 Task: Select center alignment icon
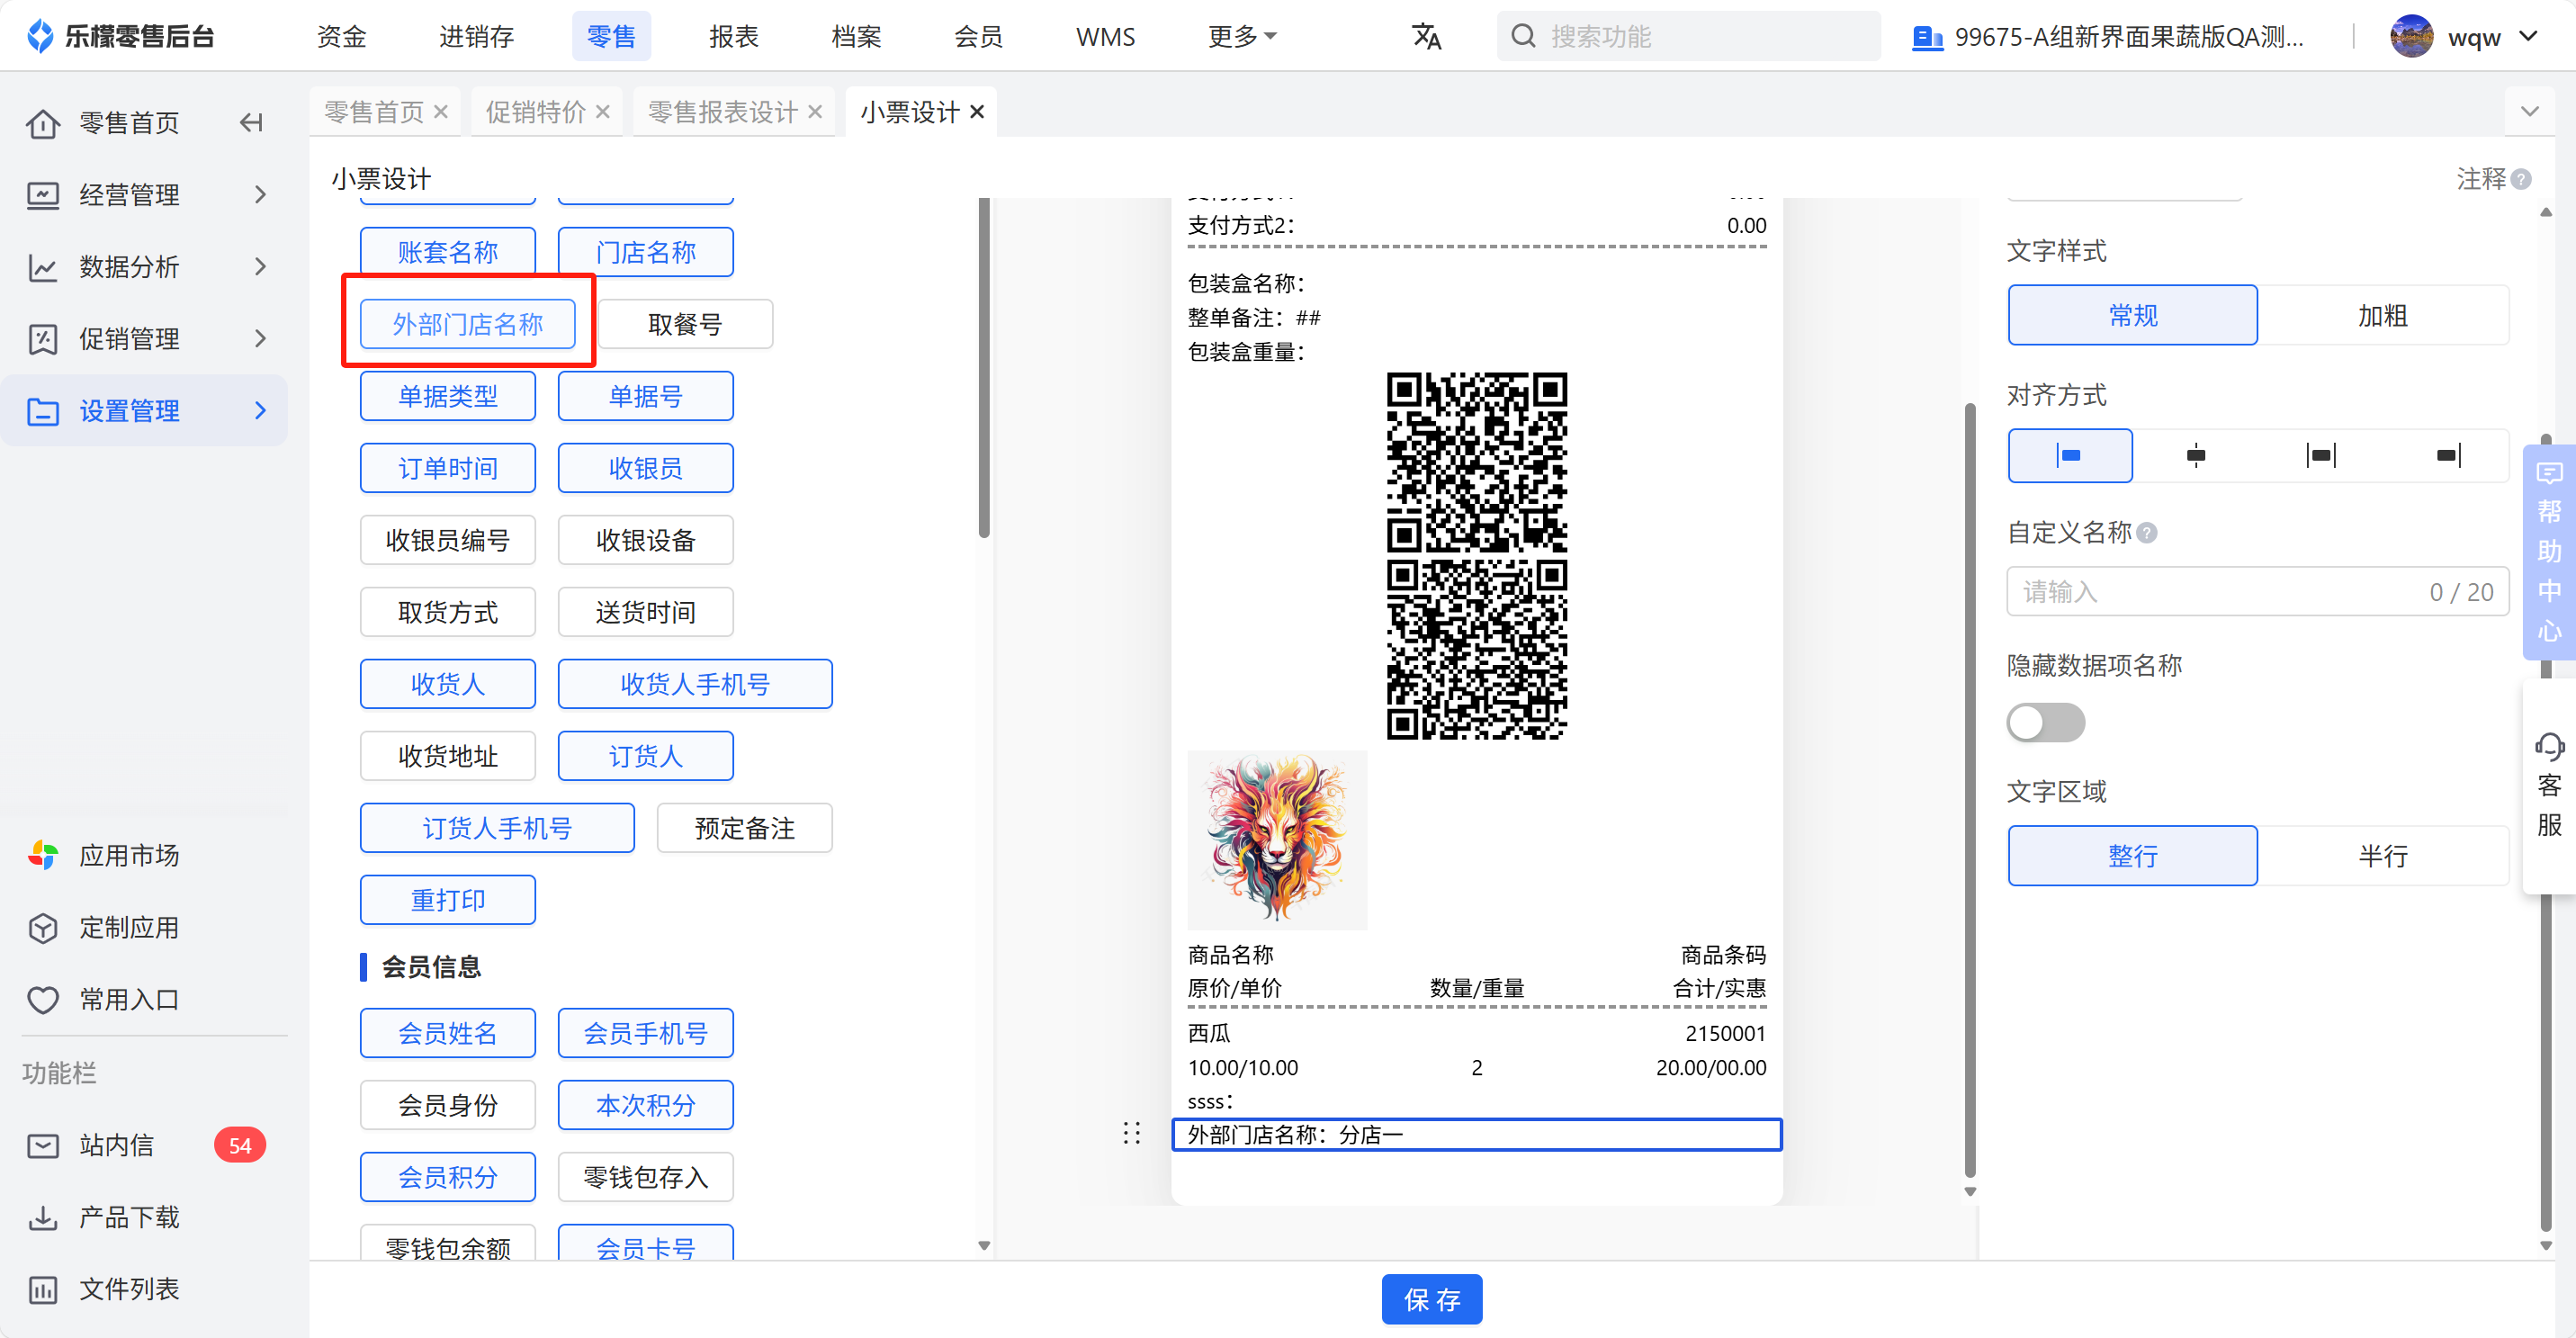tap(2195, 456)
